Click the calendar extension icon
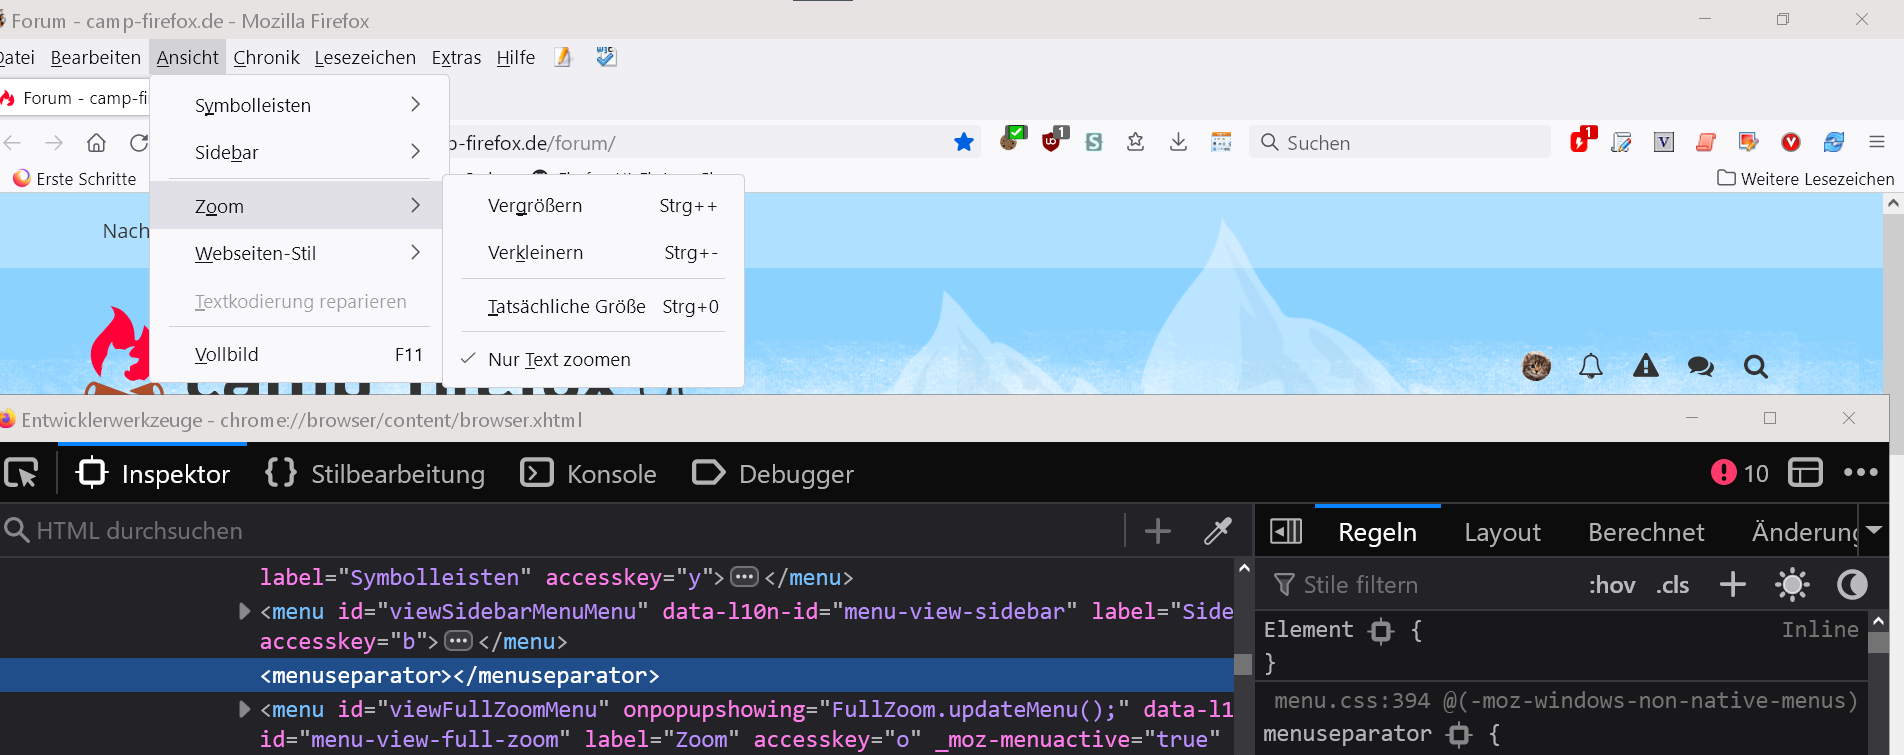 (1221, 142)
